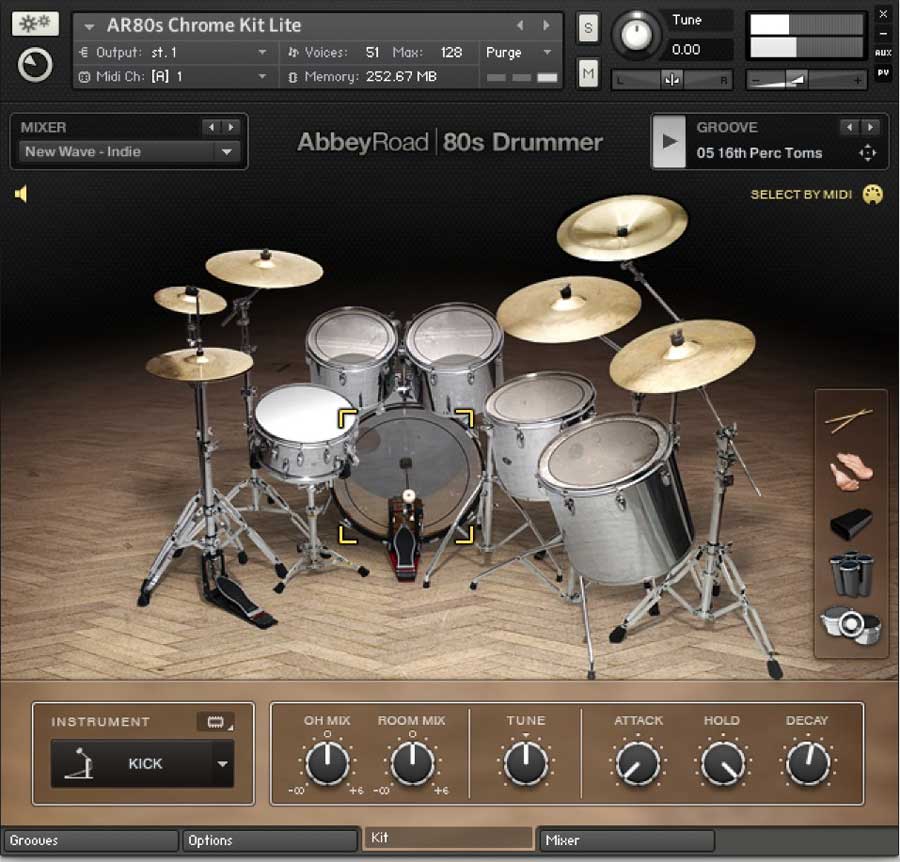Image resolution: width=900 pixels, height=862 pixels.
Task: Select the hi-hat cymbals
Action: [199, 364]
